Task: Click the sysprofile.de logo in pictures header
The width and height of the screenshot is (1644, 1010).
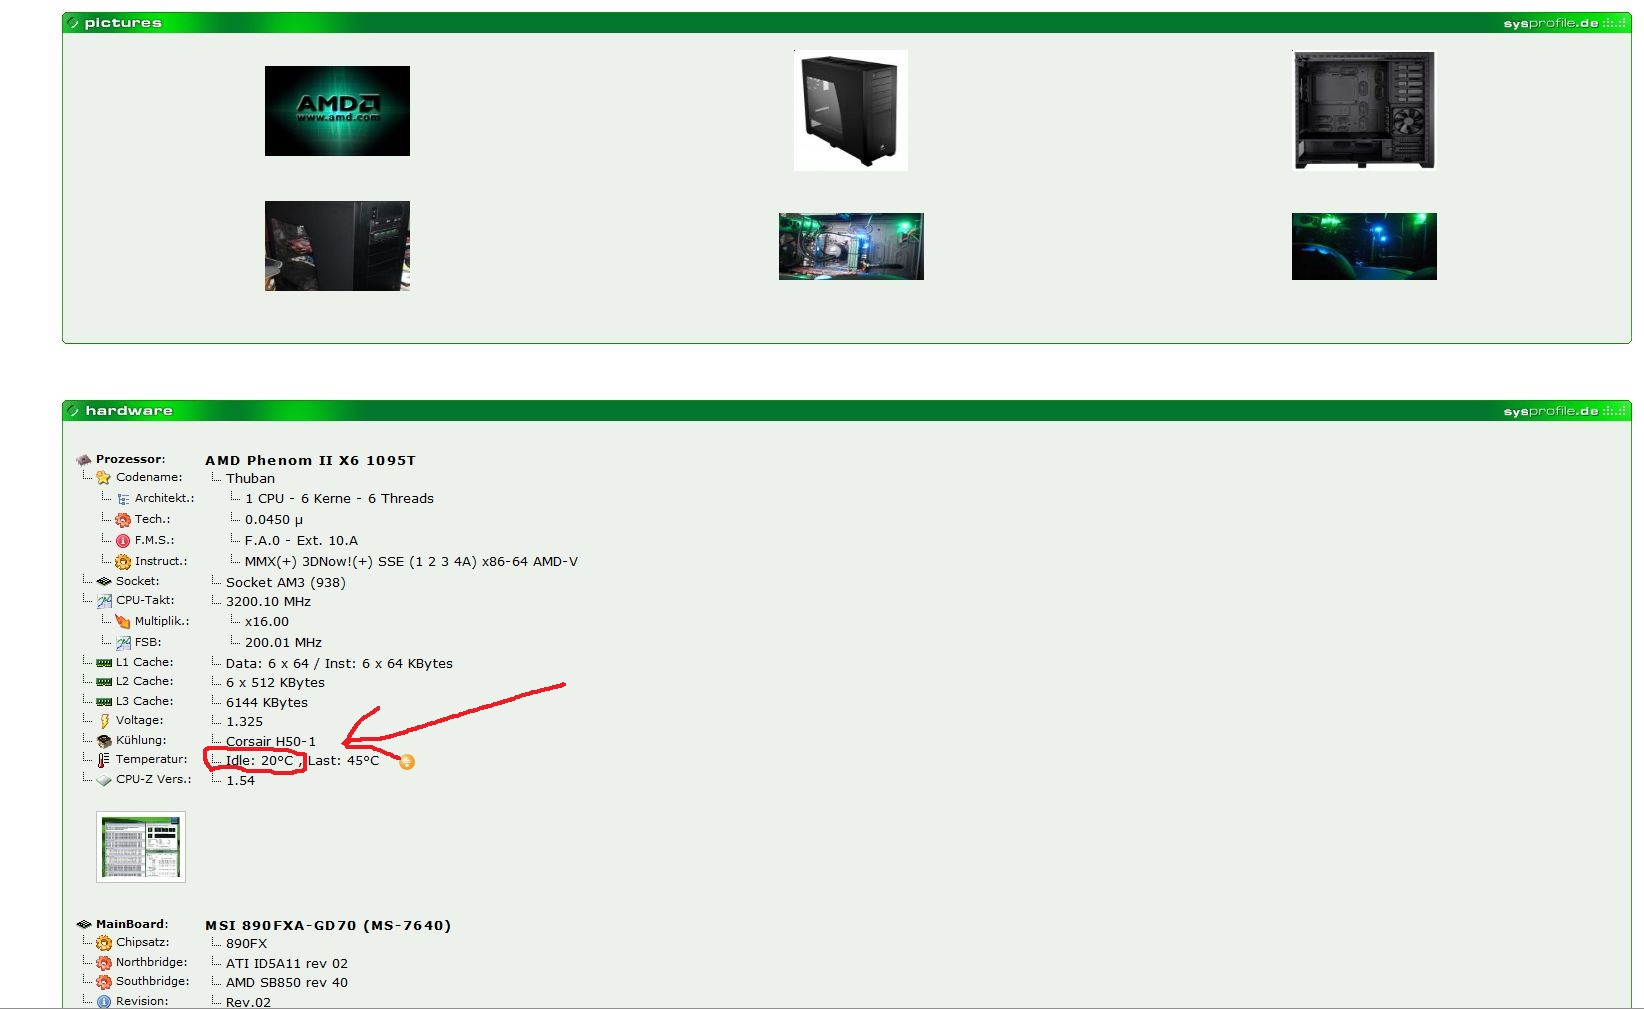Action: (x=1563, y=23)
